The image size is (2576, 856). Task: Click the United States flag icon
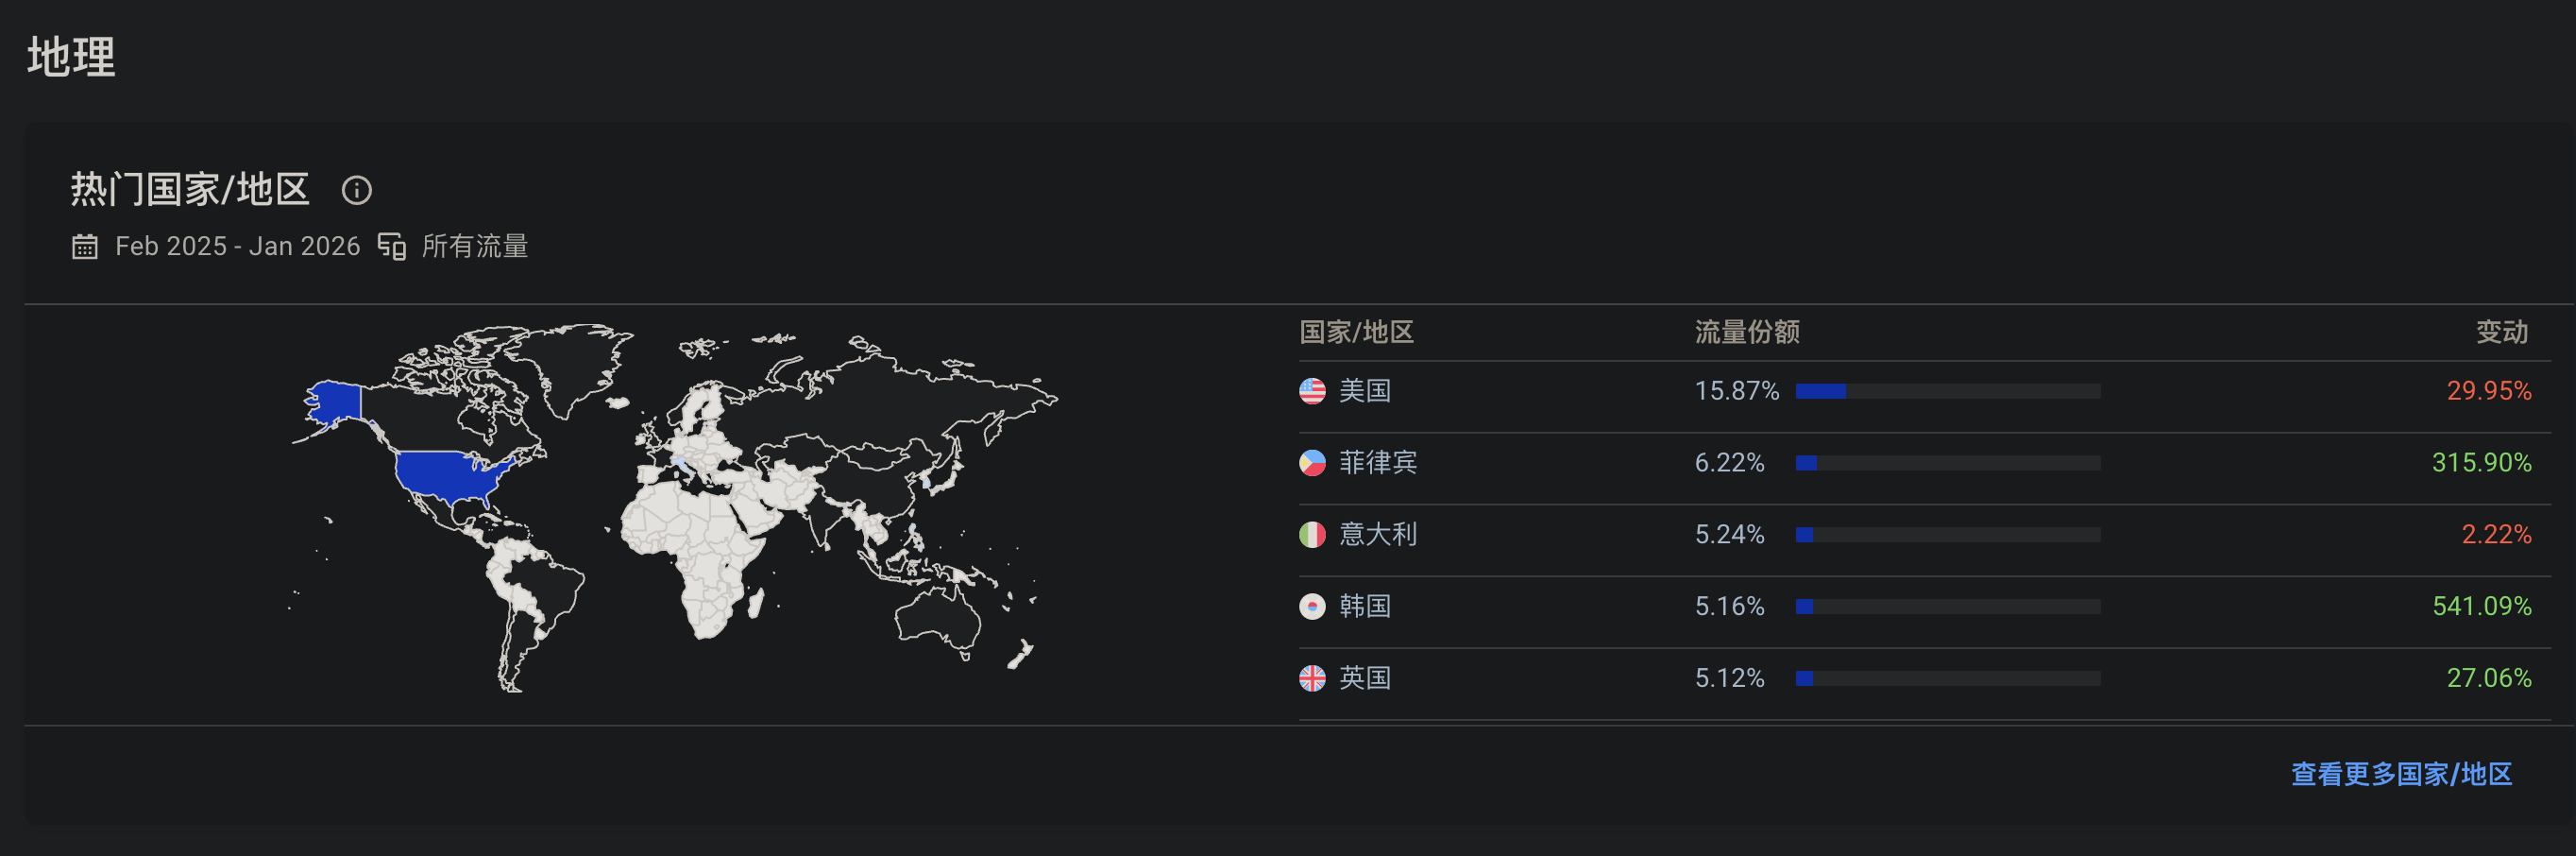point(1312,391)
